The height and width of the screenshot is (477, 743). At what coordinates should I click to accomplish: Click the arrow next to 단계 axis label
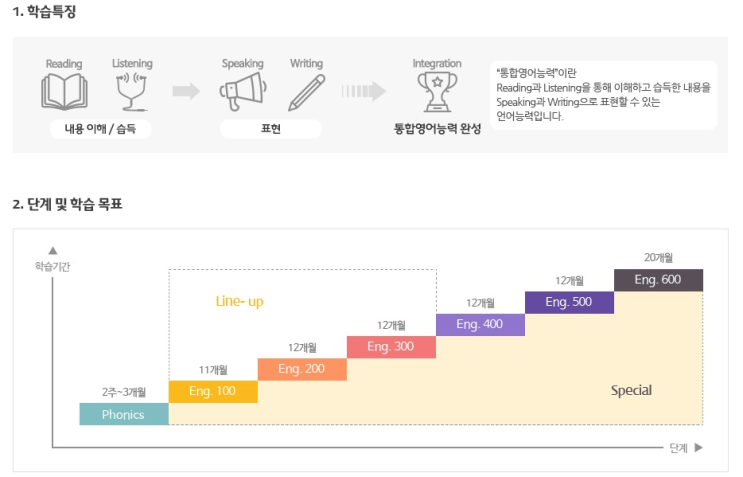pyautogui.click(x=698, y=447)
